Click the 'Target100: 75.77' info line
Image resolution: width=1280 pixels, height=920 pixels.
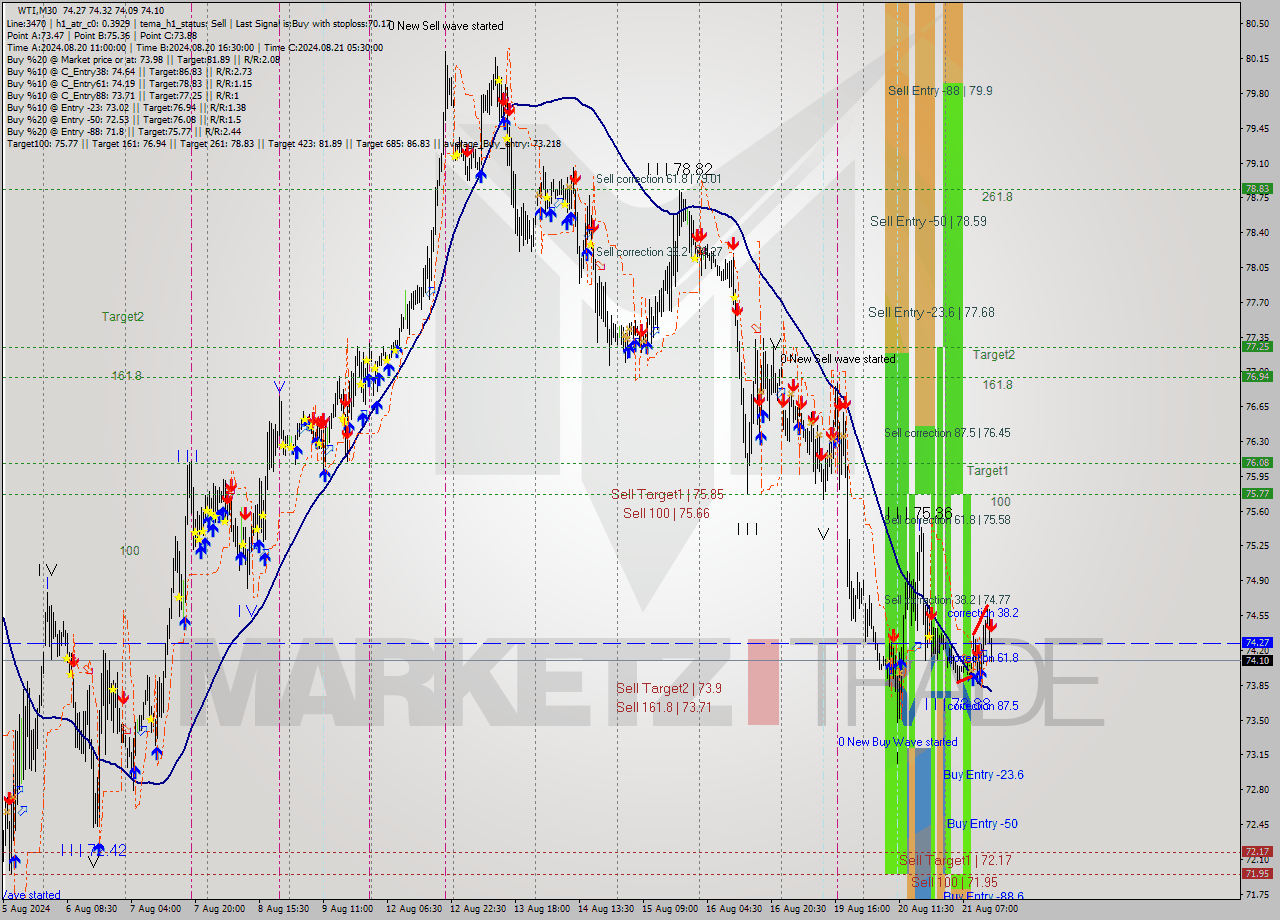pos(284,144)
